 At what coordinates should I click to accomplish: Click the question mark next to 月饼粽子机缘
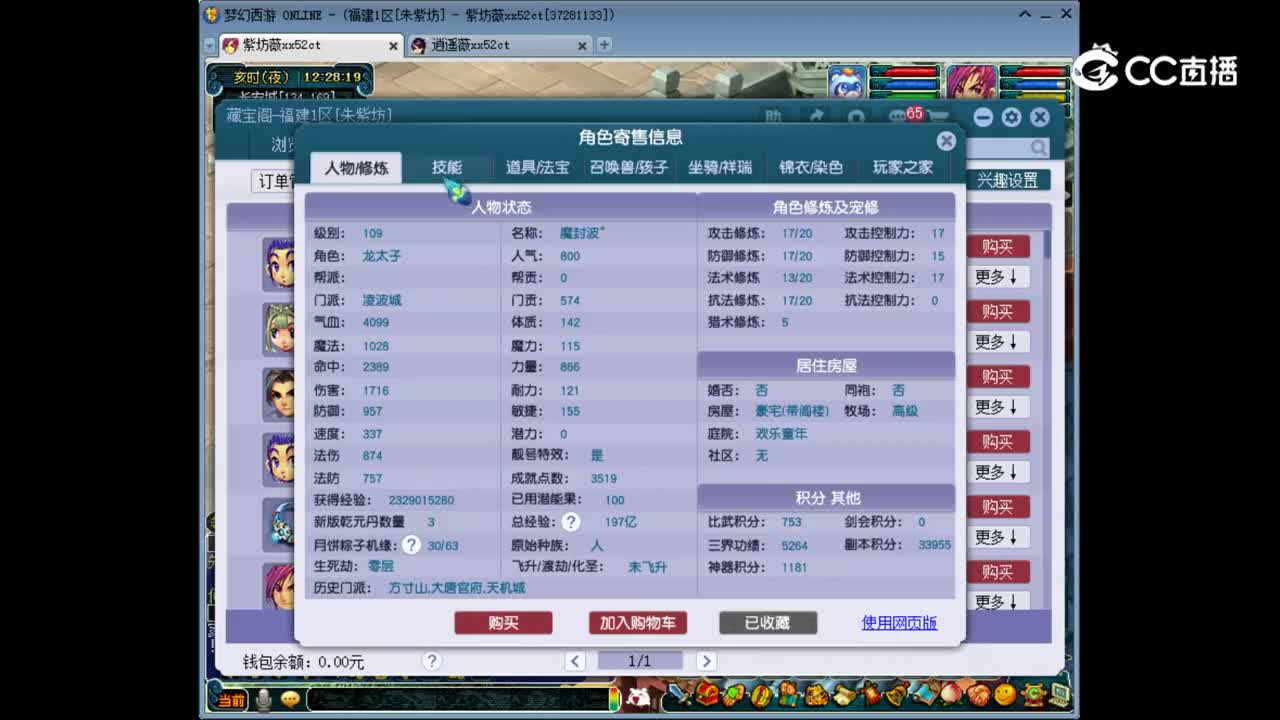[411, 545]
